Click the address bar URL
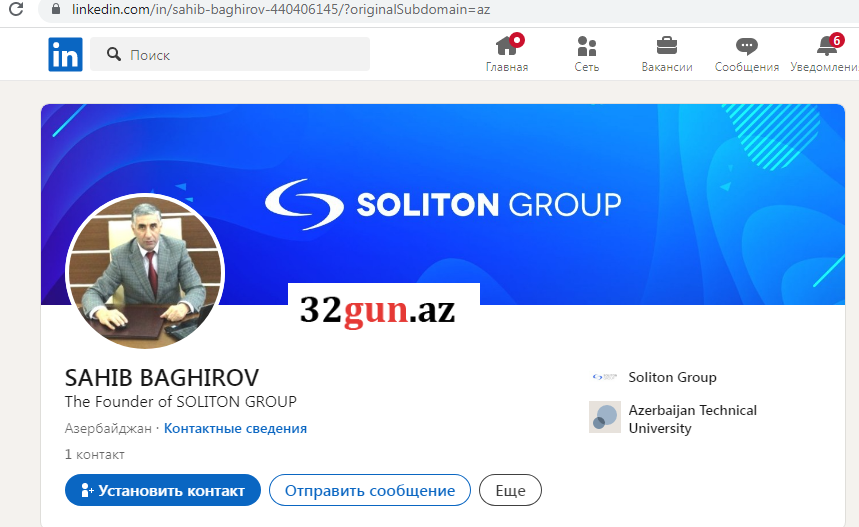Viewport: 859px width, 527px height. pyautogui.click(x=280, y=9)
